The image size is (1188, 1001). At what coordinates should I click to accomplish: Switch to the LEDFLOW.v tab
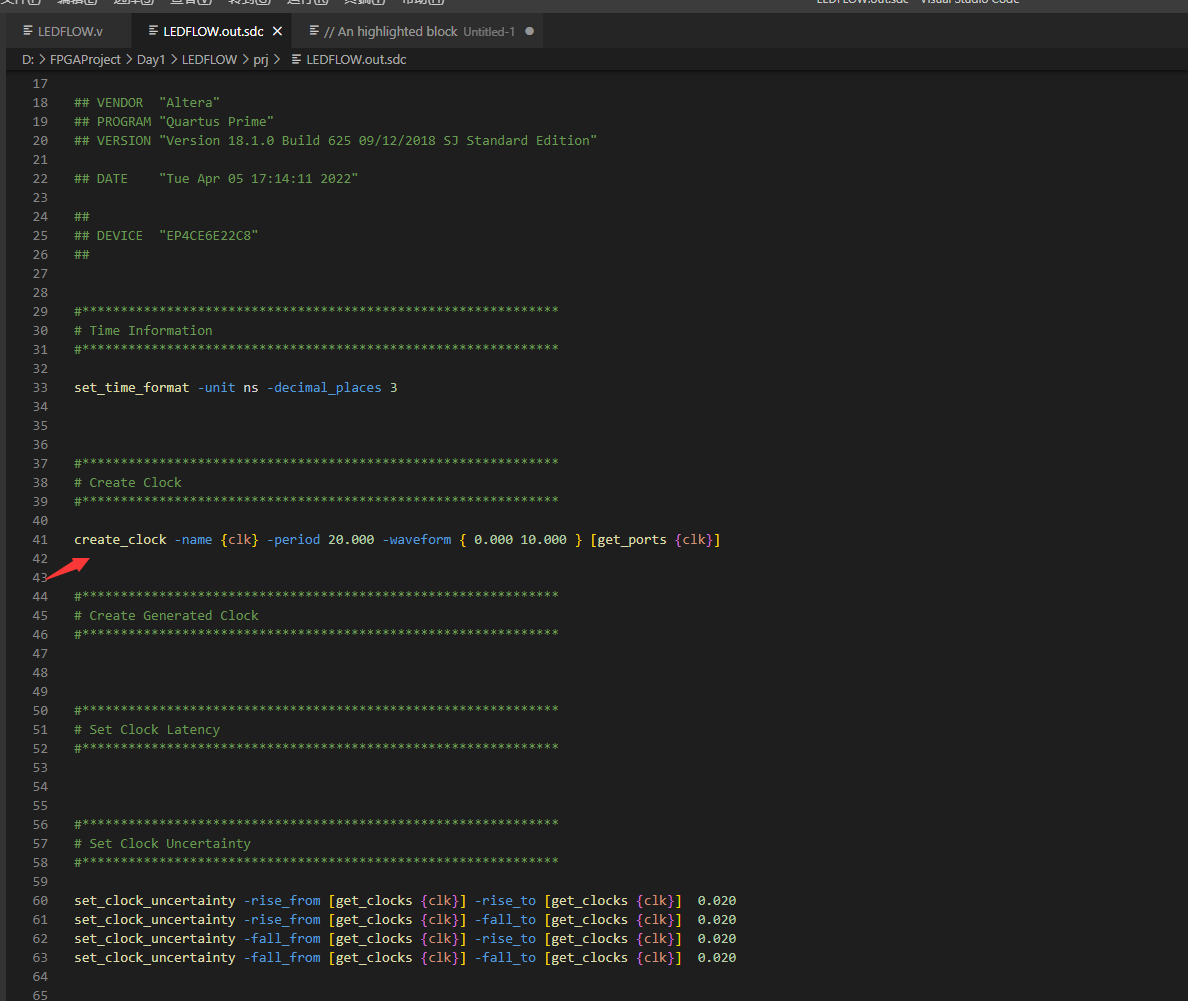(x=69, y=32)
